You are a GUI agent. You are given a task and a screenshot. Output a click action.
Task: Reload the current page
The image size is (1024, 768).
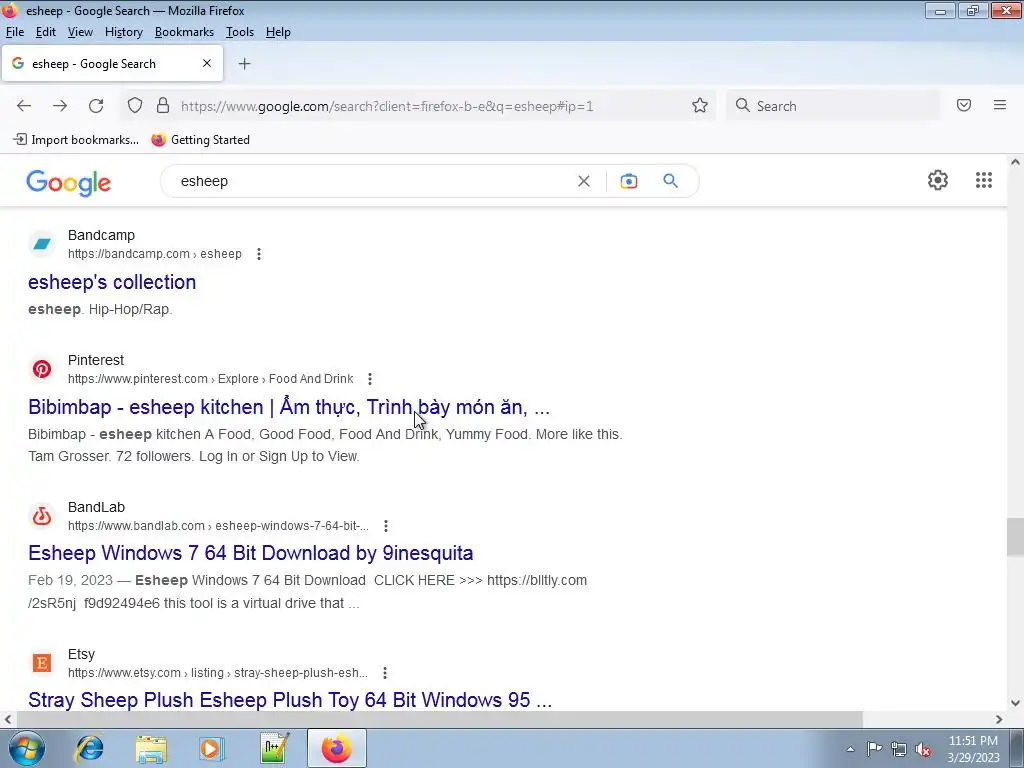pyautogui.click(x=96, y=106)
